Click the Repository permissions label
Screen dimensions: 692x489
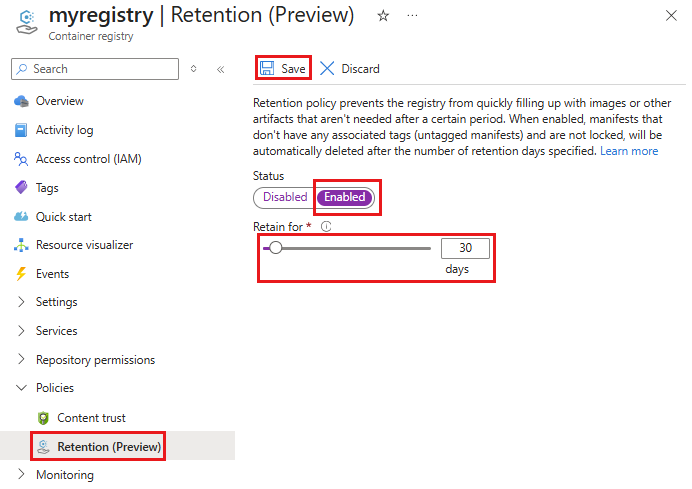95,360
